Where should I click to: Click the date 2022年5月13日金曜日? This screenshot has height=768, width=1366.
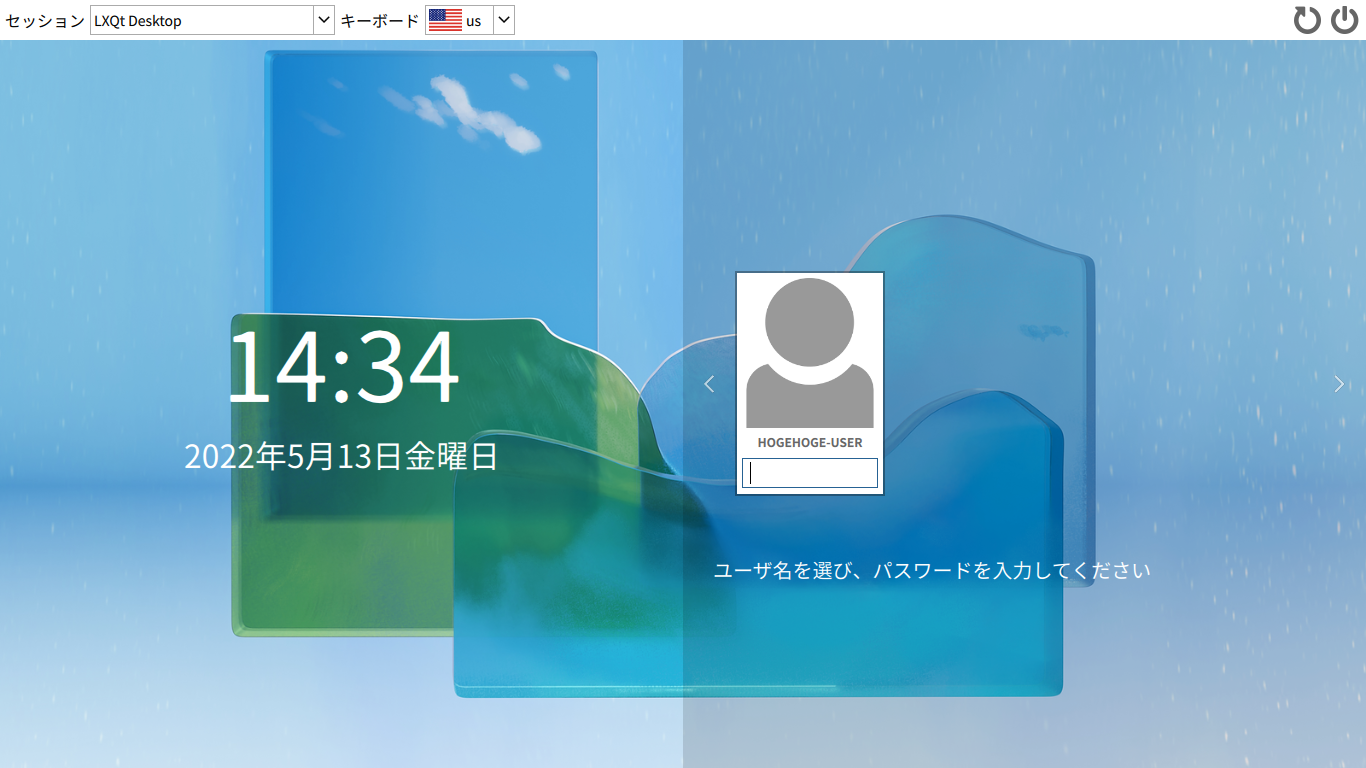point(341,457)
